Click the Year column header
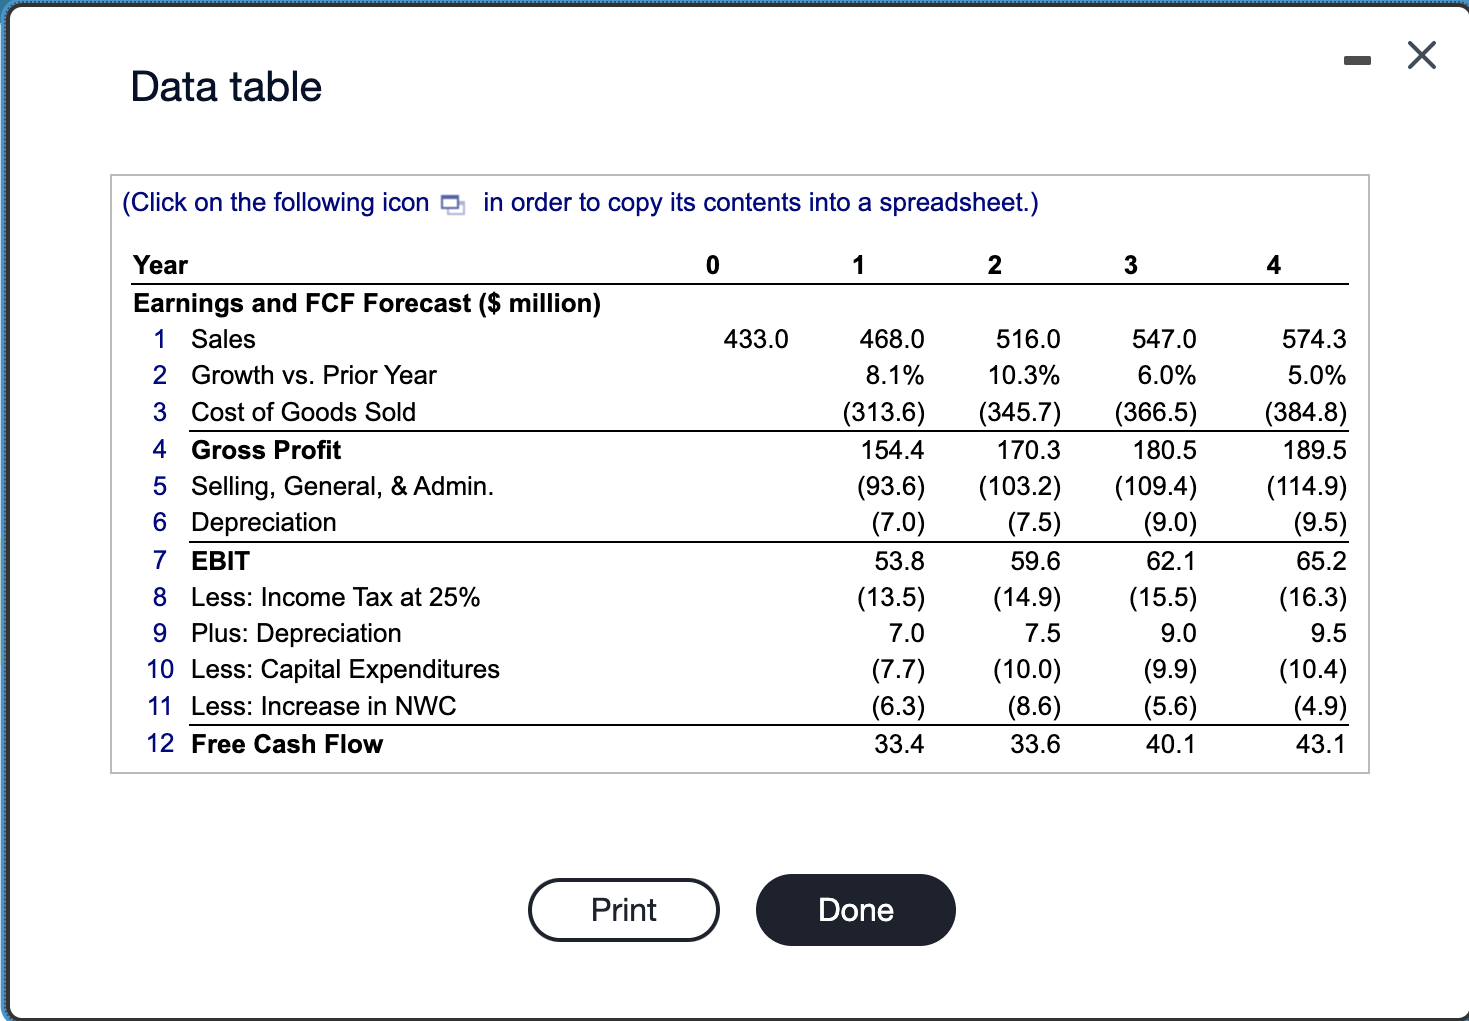This screenshot has height=1021, width=1469. [x=160, y=265]
